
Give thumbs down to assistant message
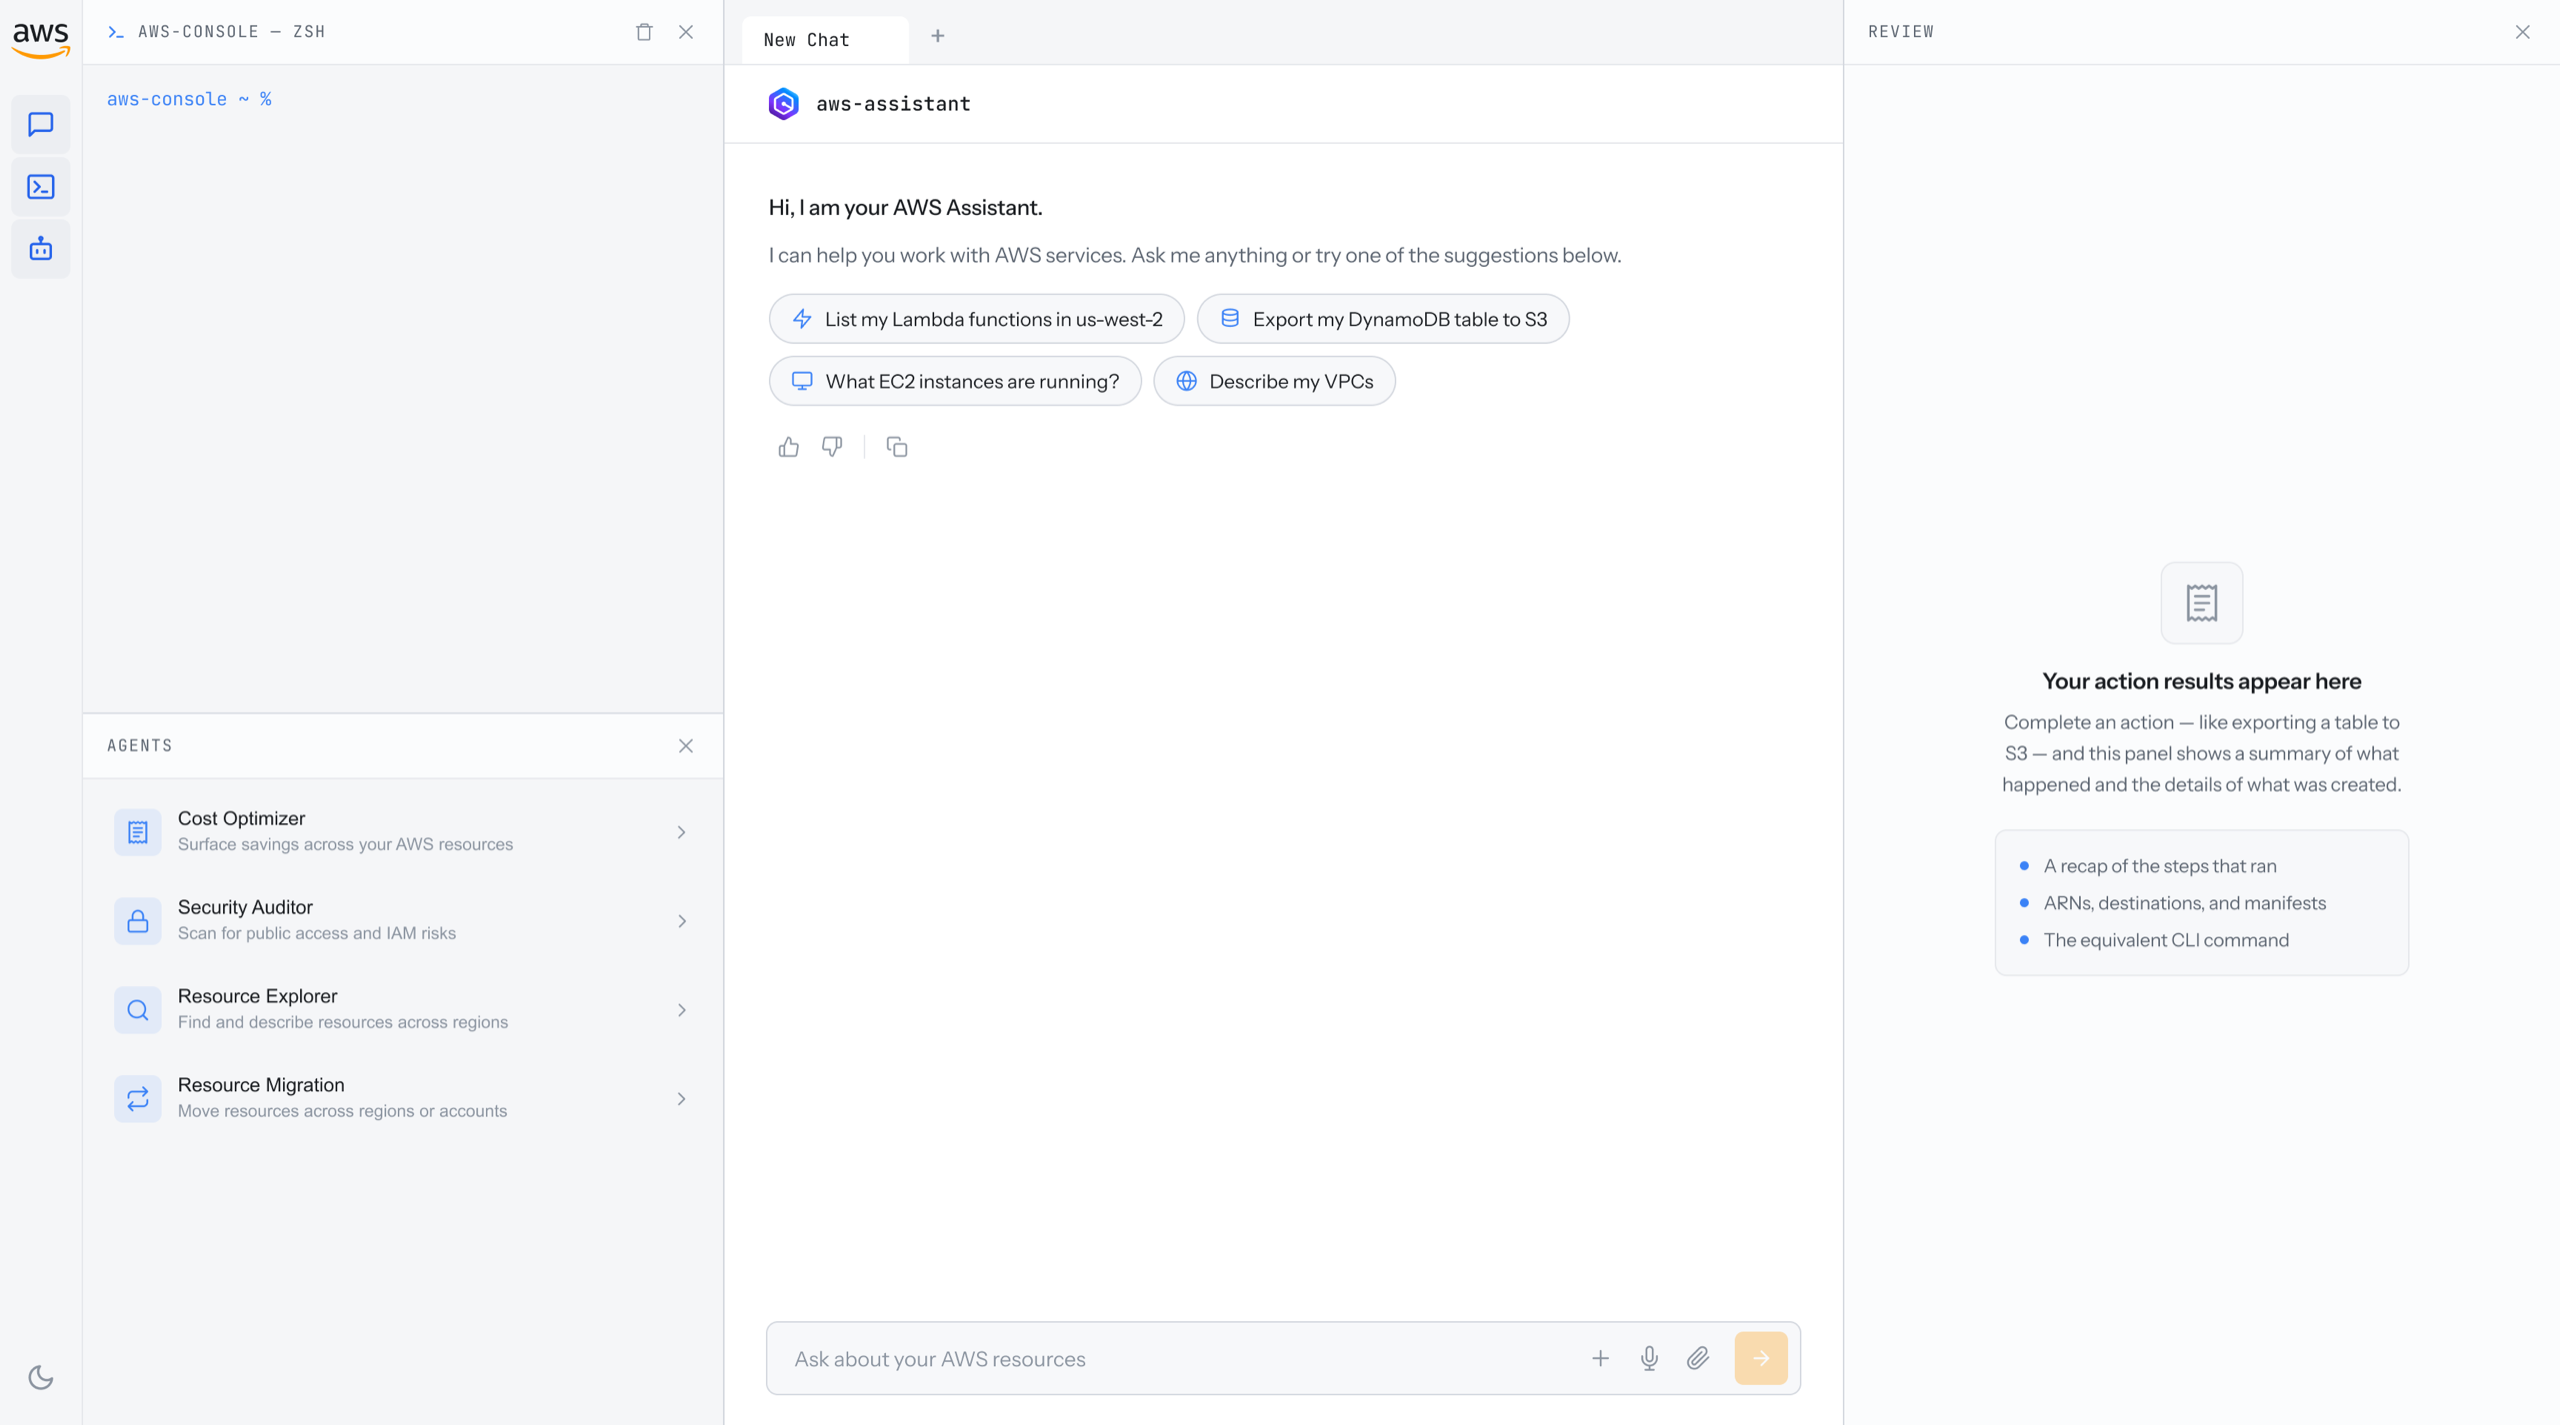(x=832, y=447)
